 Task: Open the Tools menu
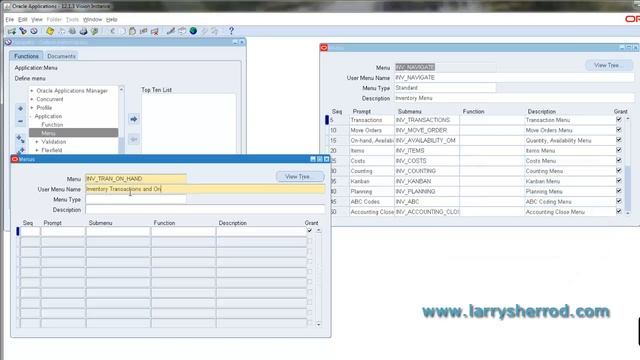(x=72, y=20)
